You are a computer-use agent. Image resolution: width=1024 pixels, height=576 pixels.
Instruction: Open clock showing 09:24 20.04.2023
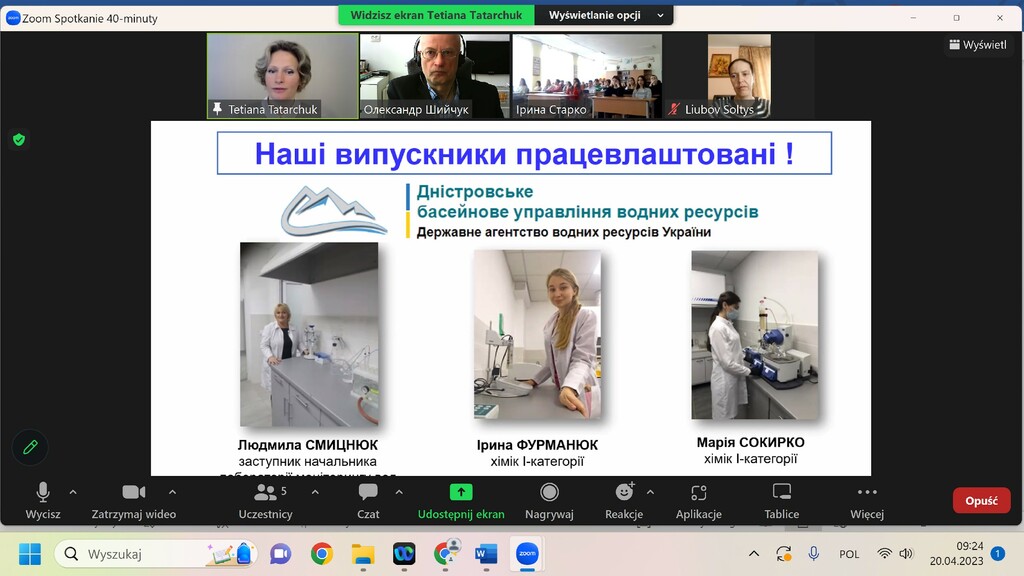tap(956, 554)
